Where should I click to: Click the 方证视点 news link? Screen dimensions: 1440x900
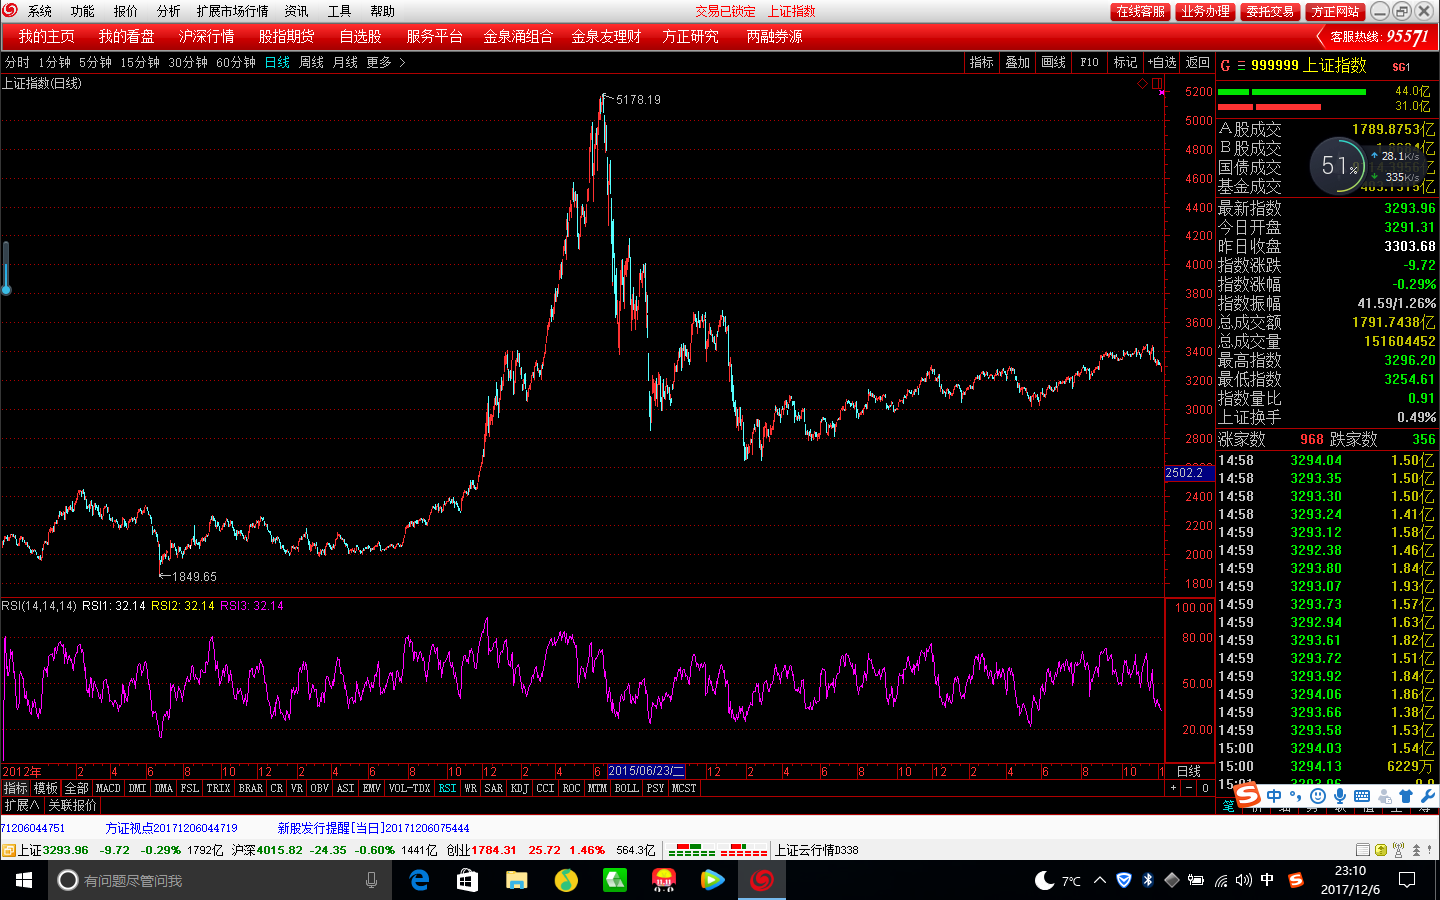[172, 828]
